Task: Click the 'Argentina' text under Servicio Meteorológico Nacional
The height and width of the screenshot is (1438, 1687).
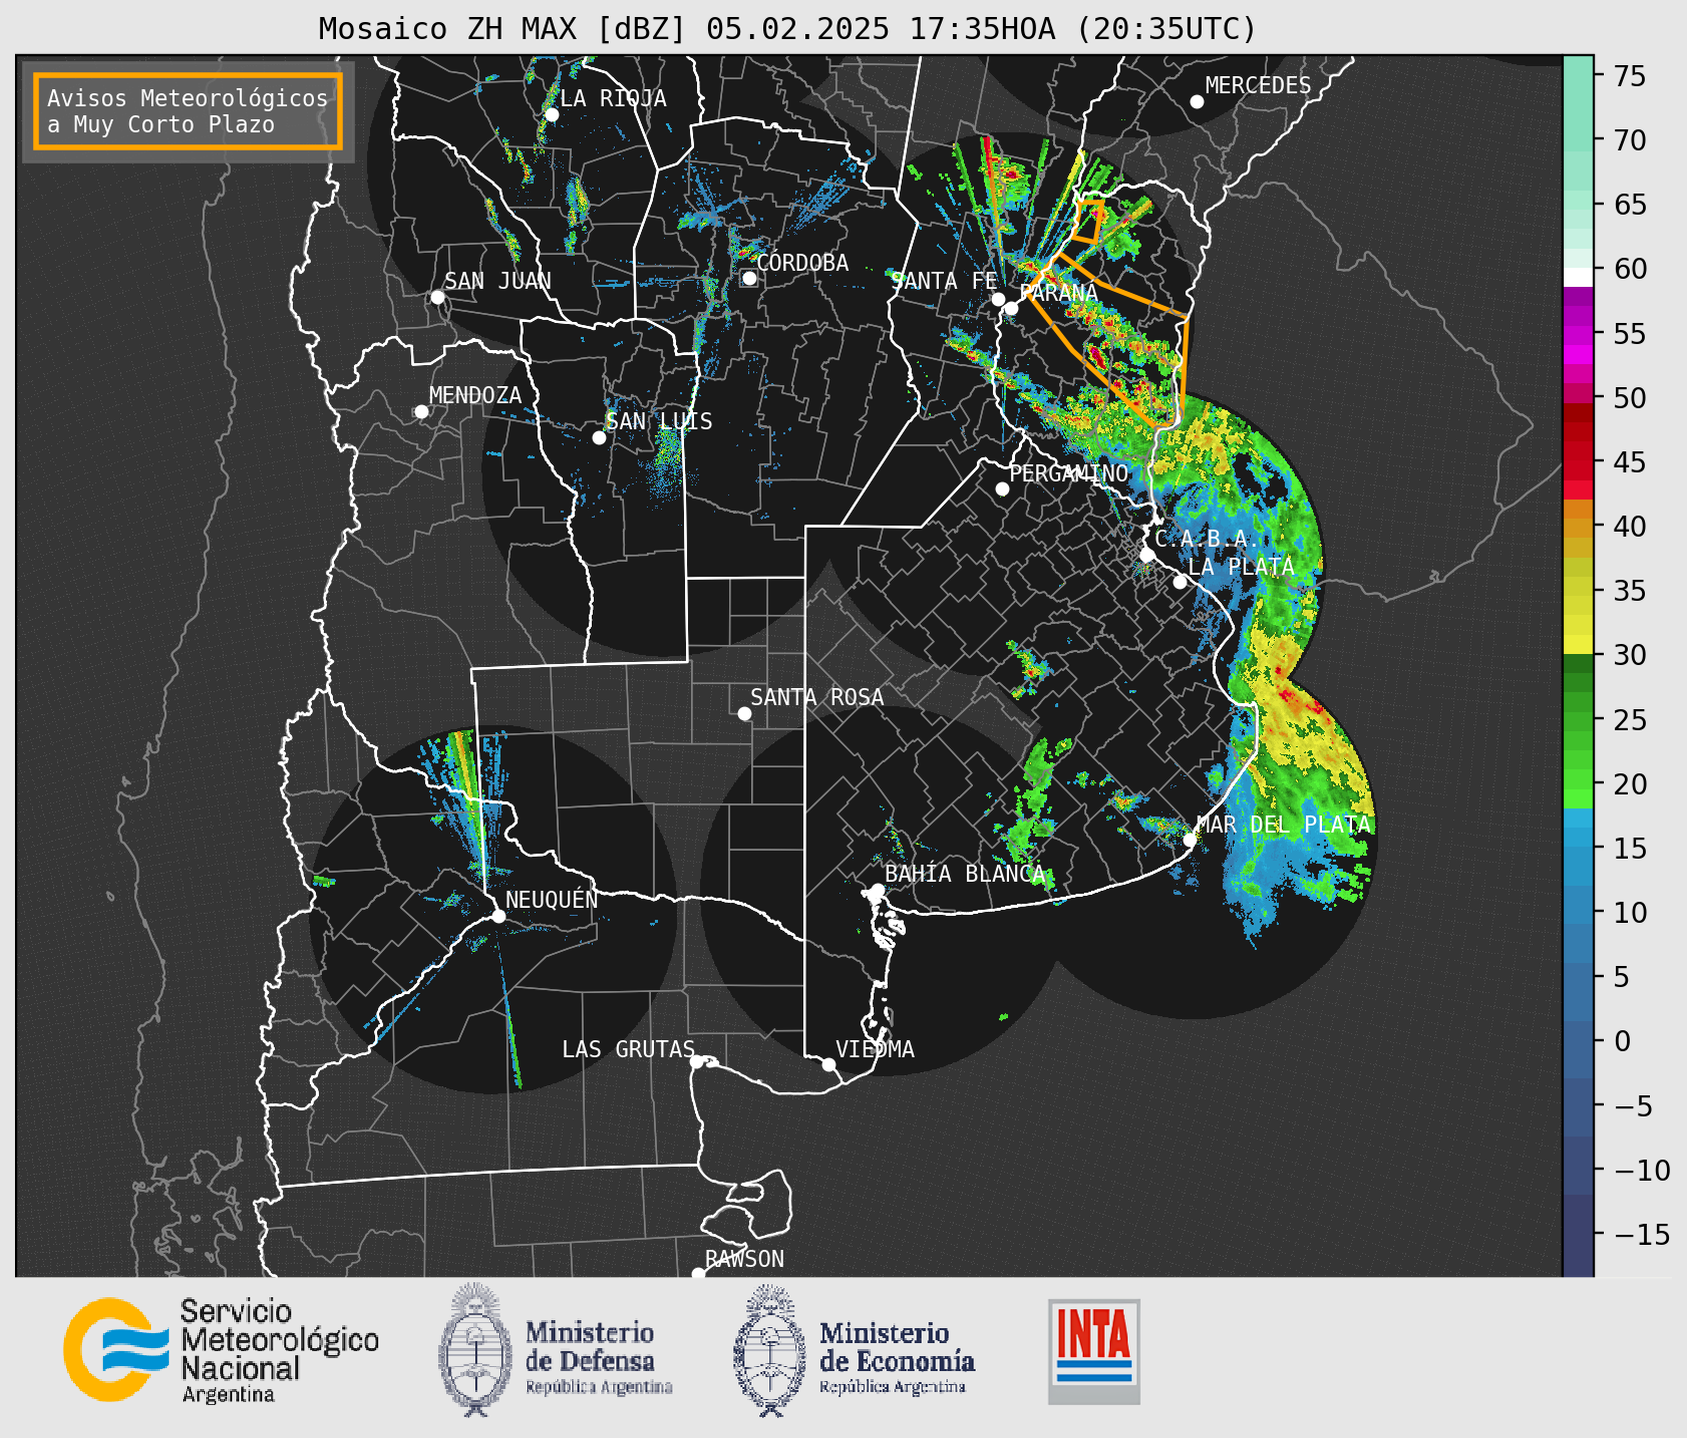Action: [228, 1395]
